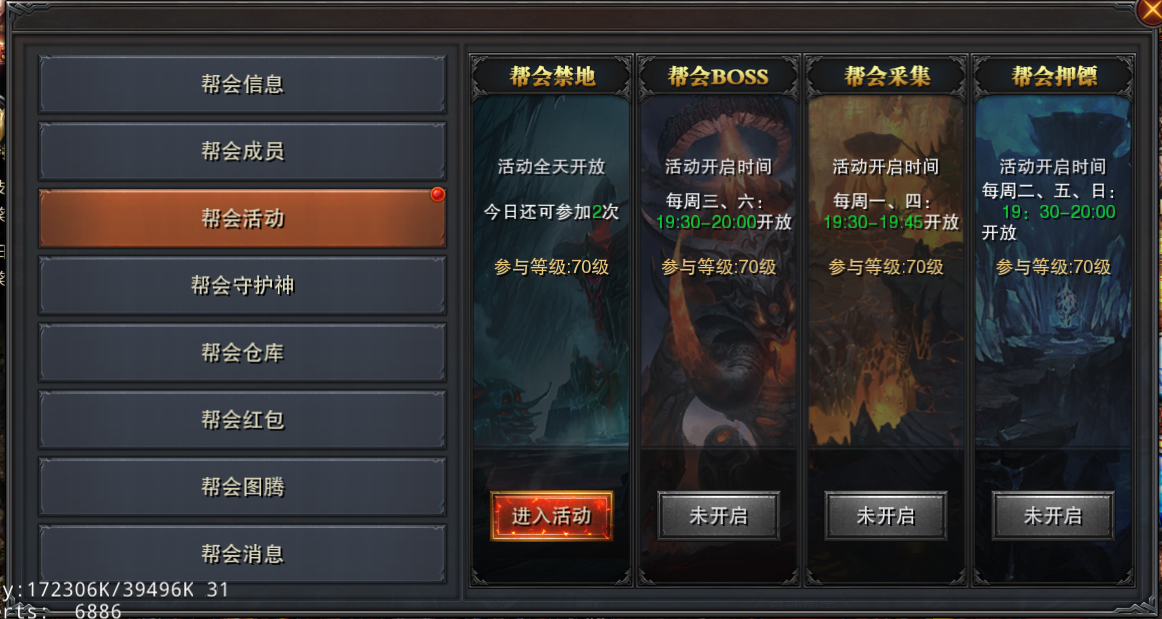Viewport: 1162px width, 619px height.
Task: Click the 帮会禁地 card title header
Action: point(551,76)
